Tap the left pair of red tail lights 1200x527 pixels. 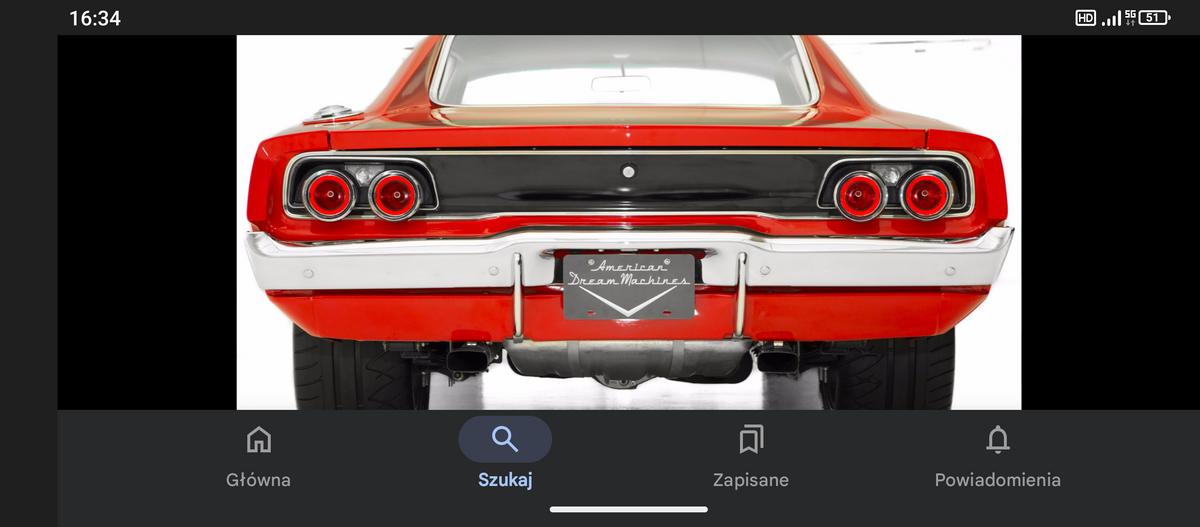click(361, 194)
